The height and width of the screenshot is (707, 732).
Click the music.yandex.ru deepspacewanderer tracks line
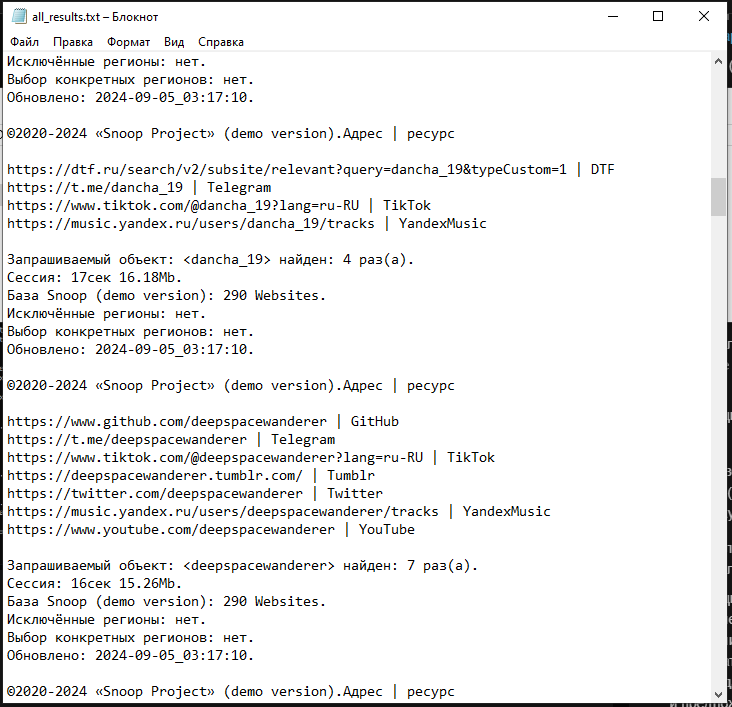pyautogui.click(x=279, y=511)
